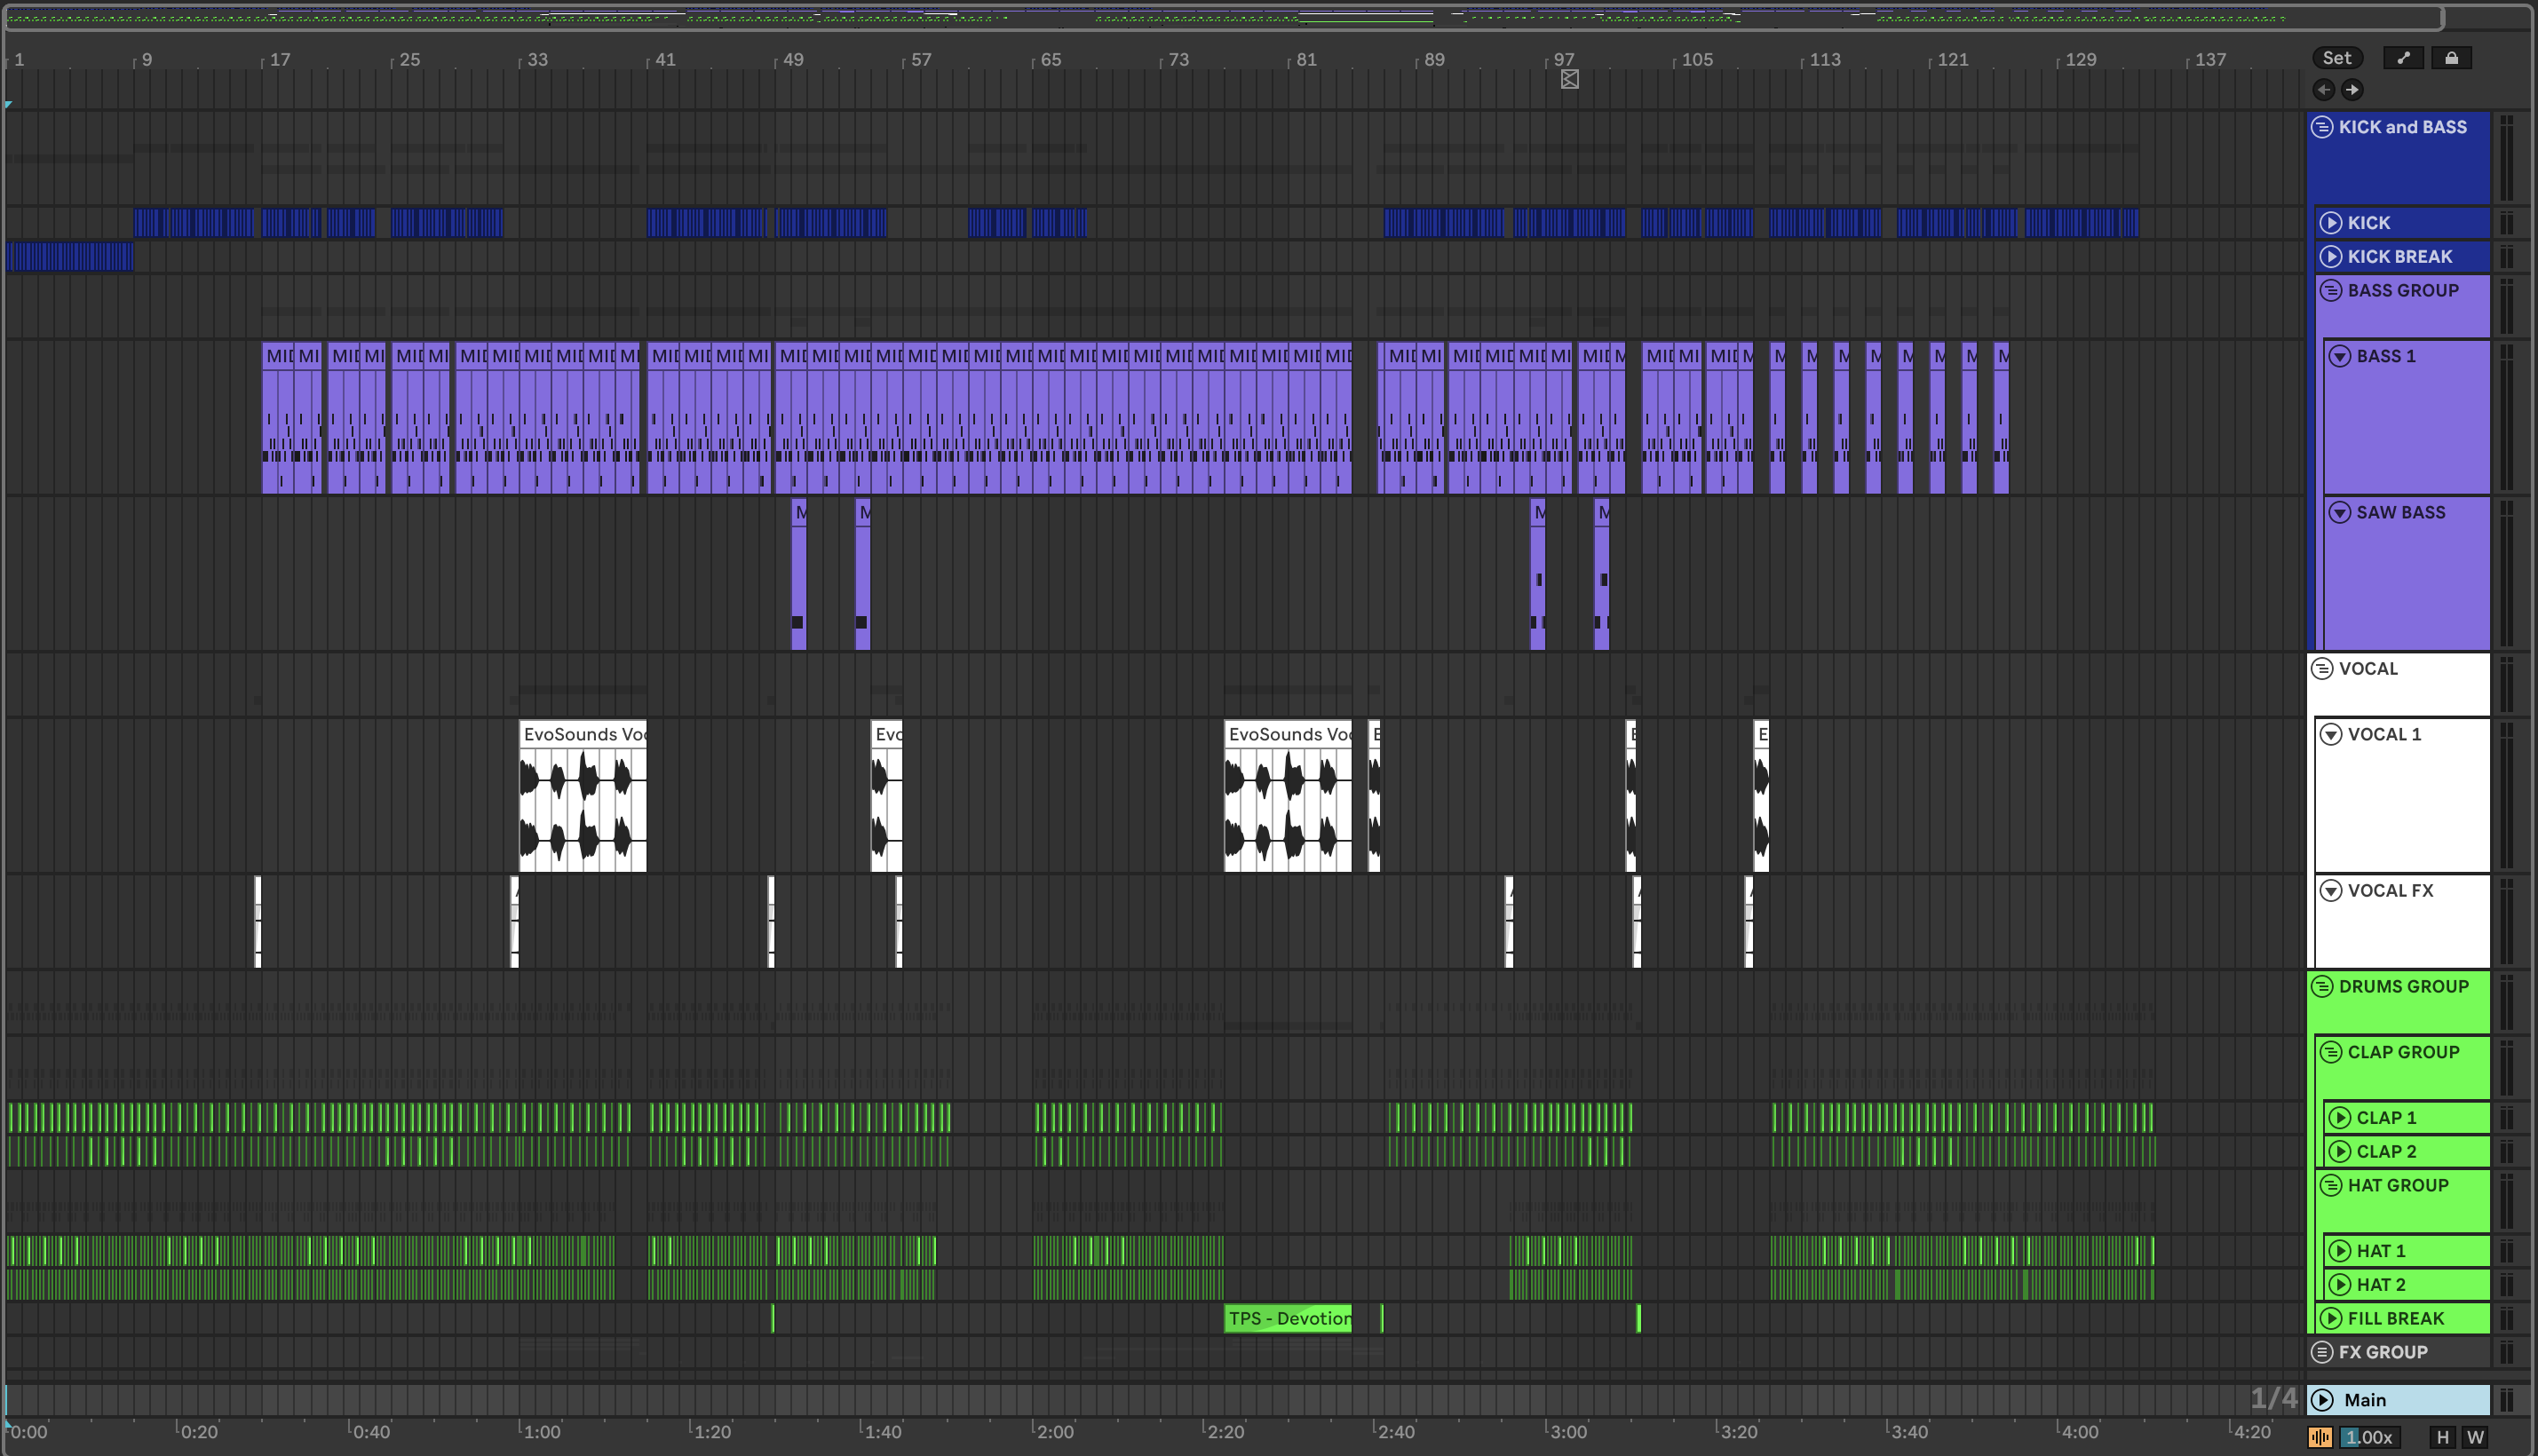This screenshot has width=2538, height=1456.
Task: Select the SAW BASS track header
Action: coord(2400,513)
